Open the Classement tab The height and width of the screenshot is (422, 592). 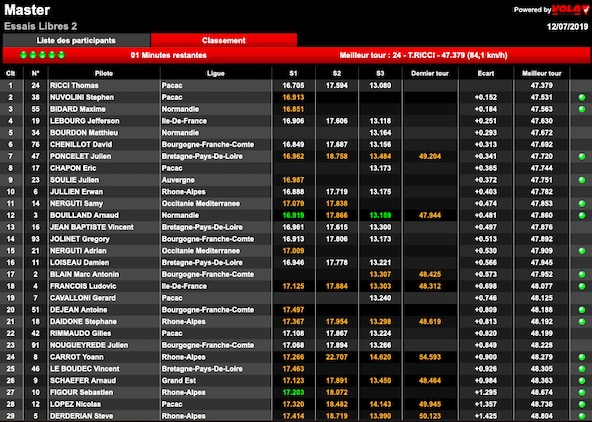[x=224, y=40]
